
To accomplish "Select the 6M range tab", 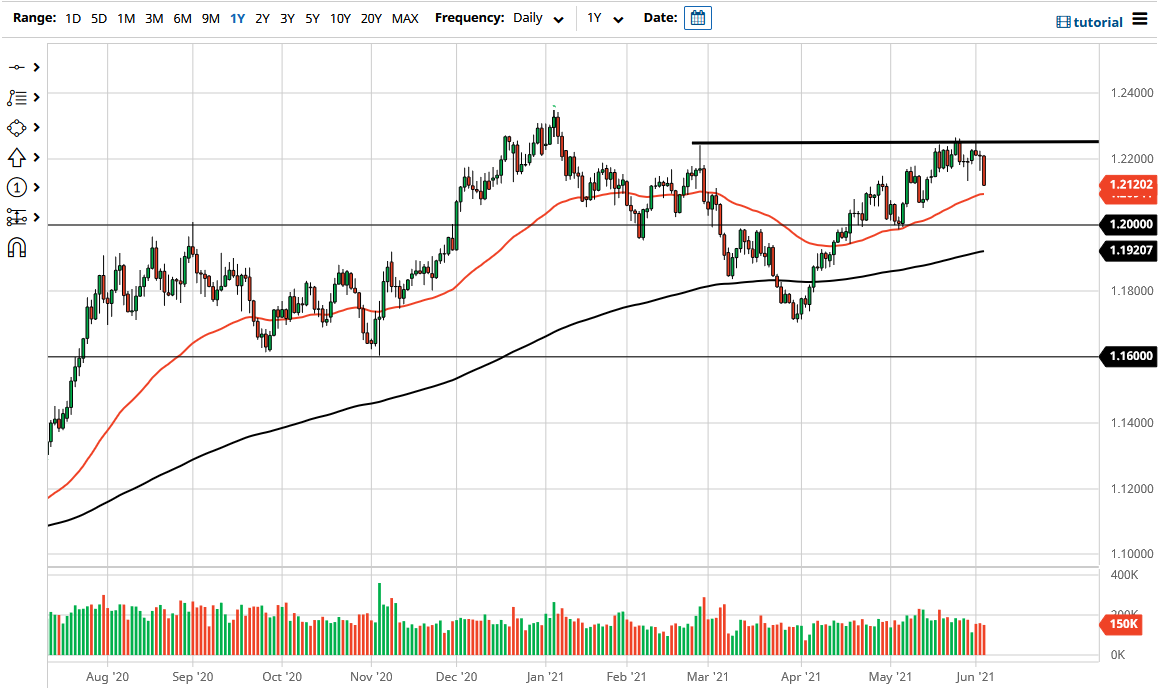I will coord(182,18).
